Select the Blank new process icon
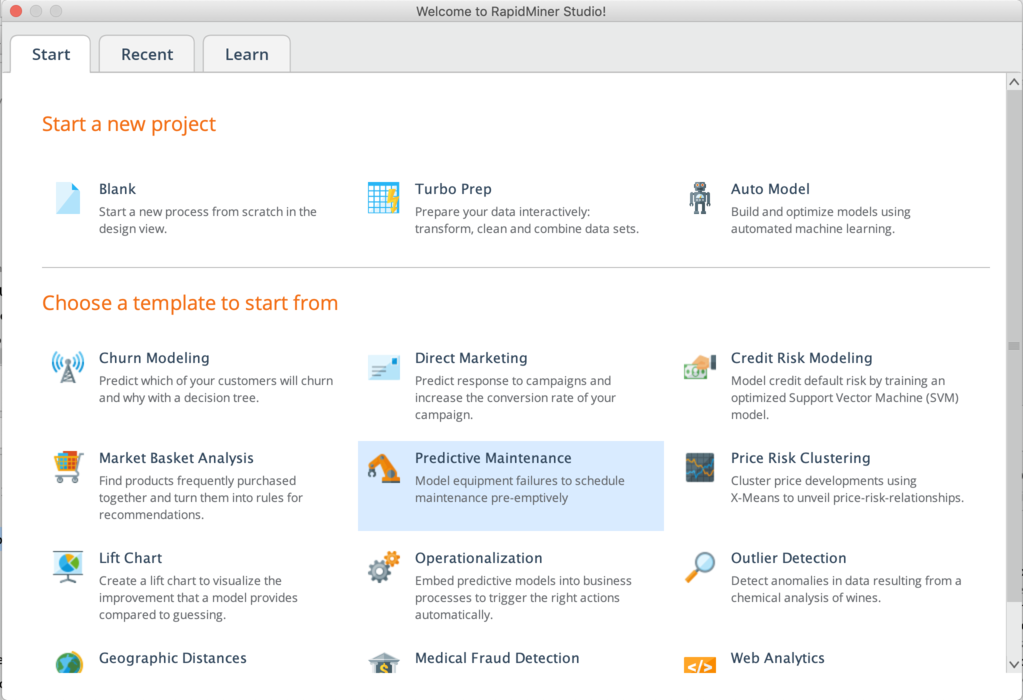 click(67, 198)
